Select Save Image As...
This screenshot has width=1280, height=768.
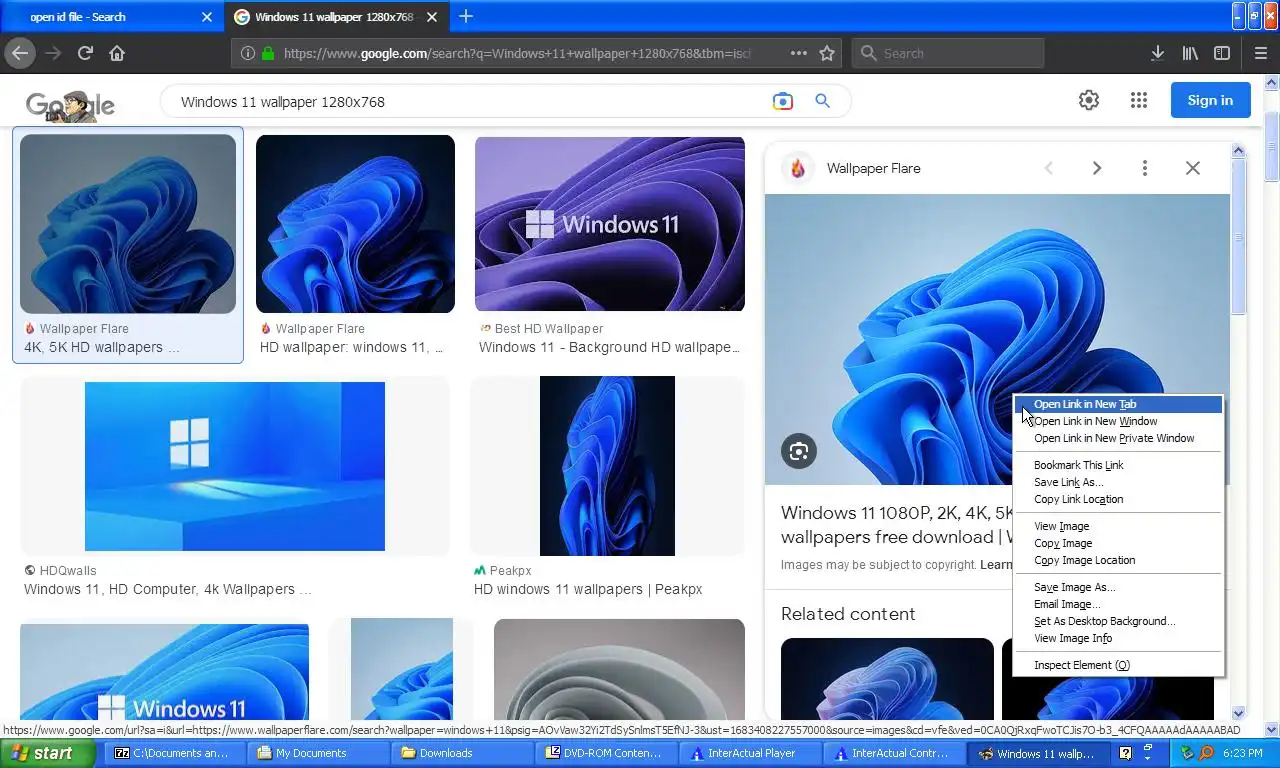pos(1118,587)
